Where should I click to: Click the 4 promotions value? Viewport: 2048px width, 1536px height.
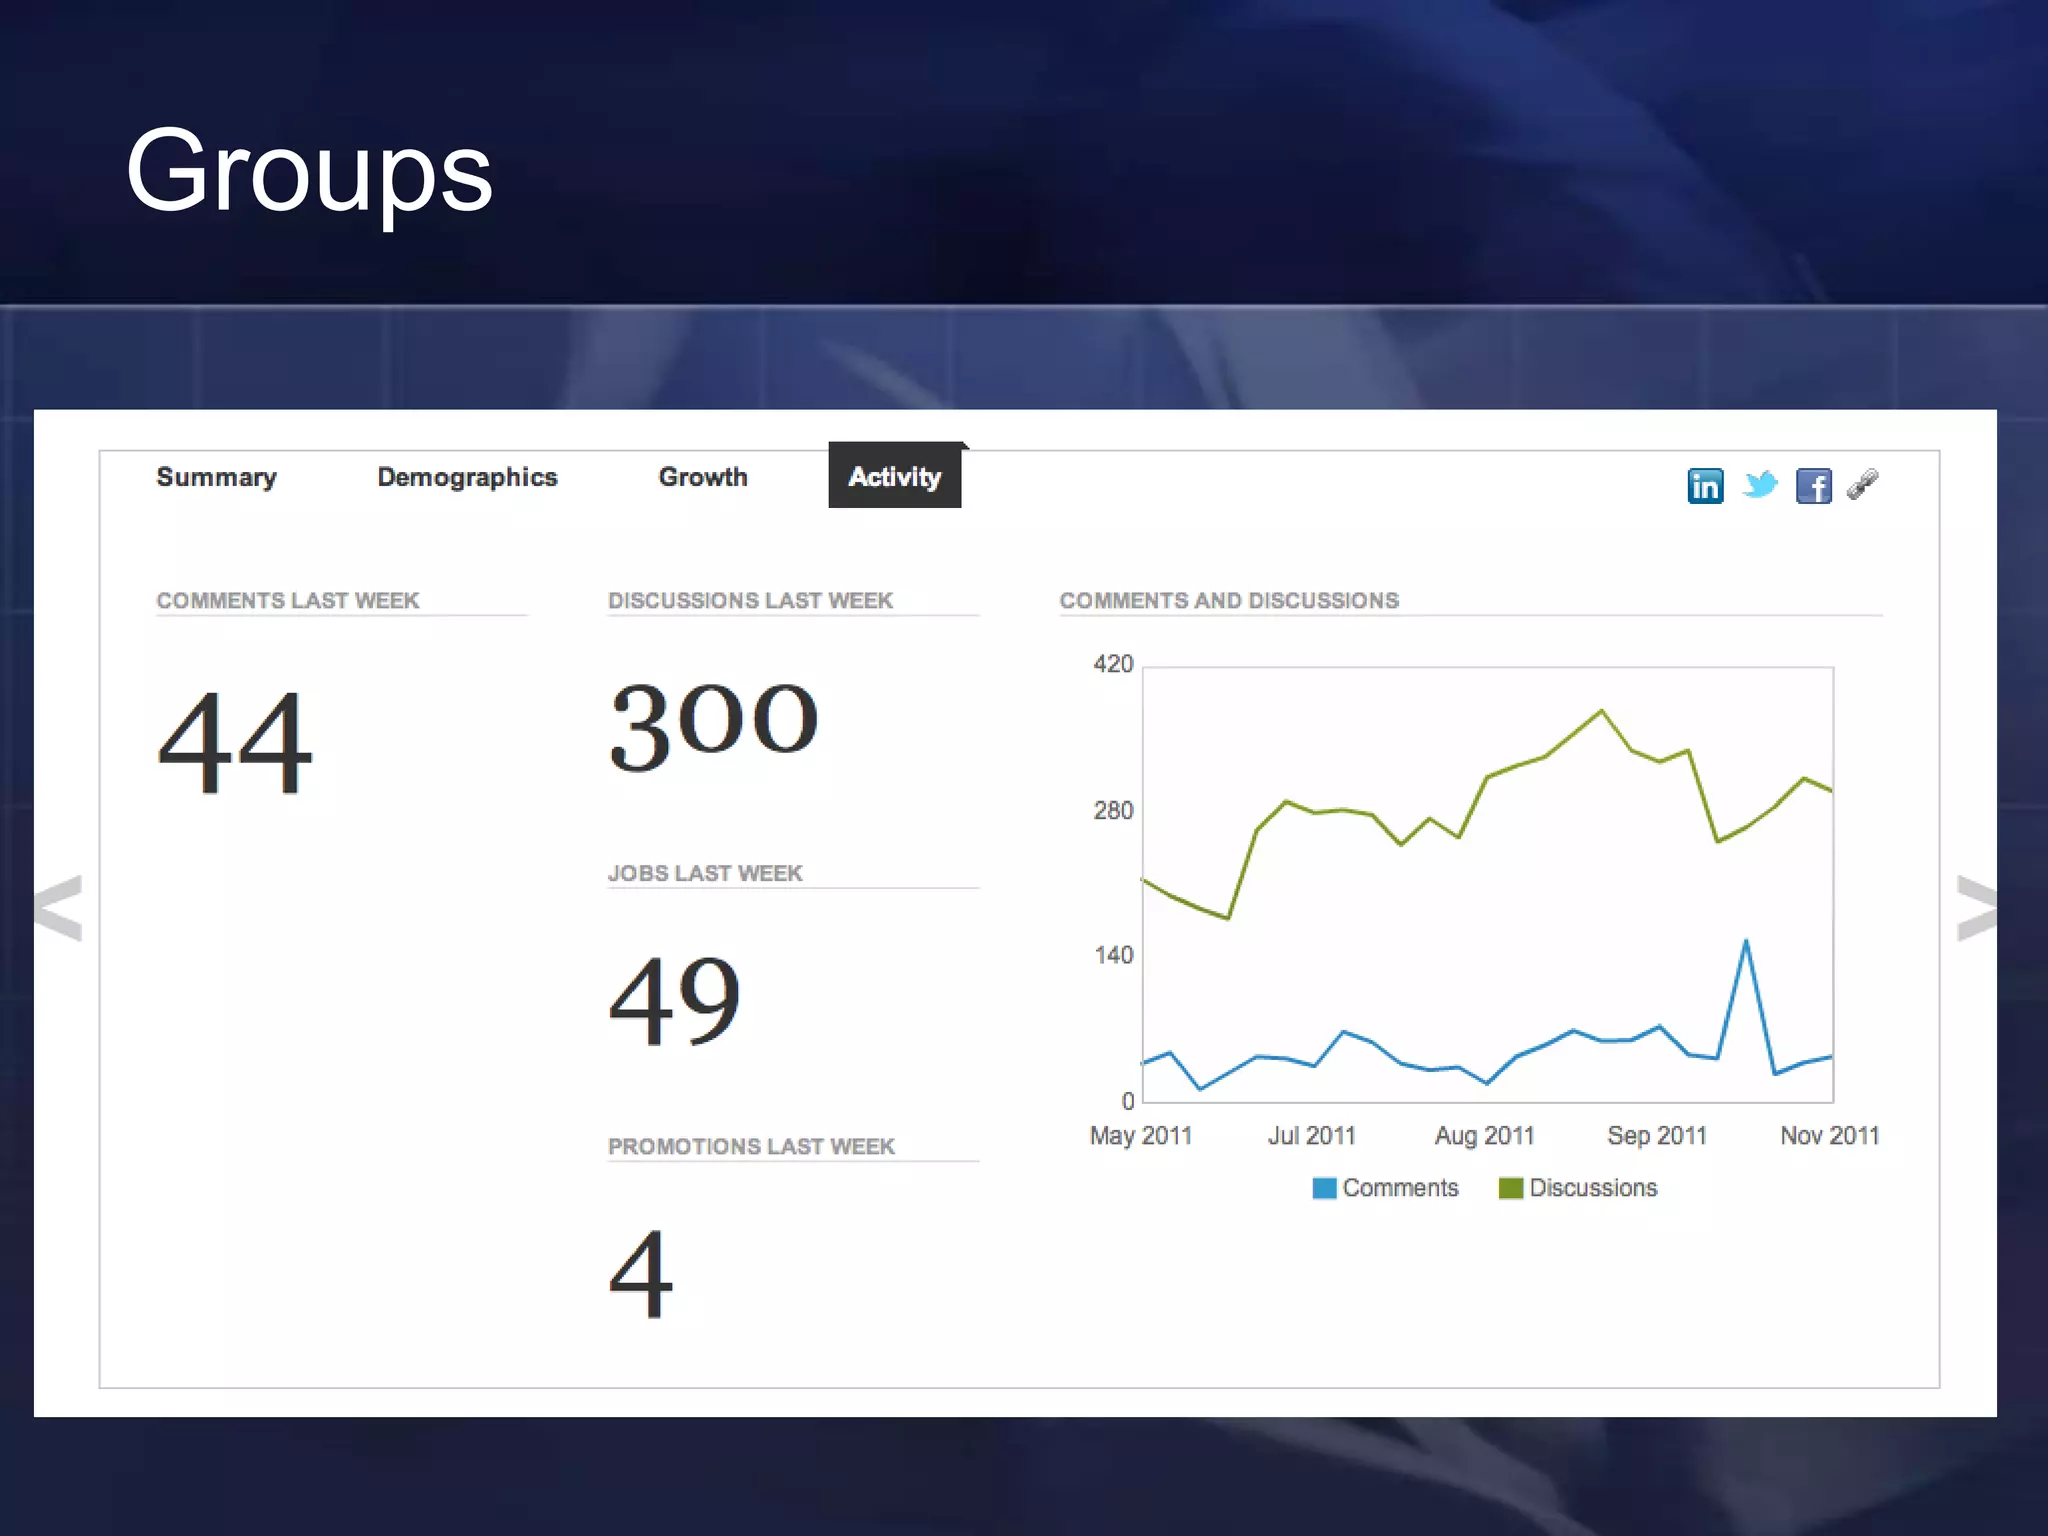coord(641,1273)
